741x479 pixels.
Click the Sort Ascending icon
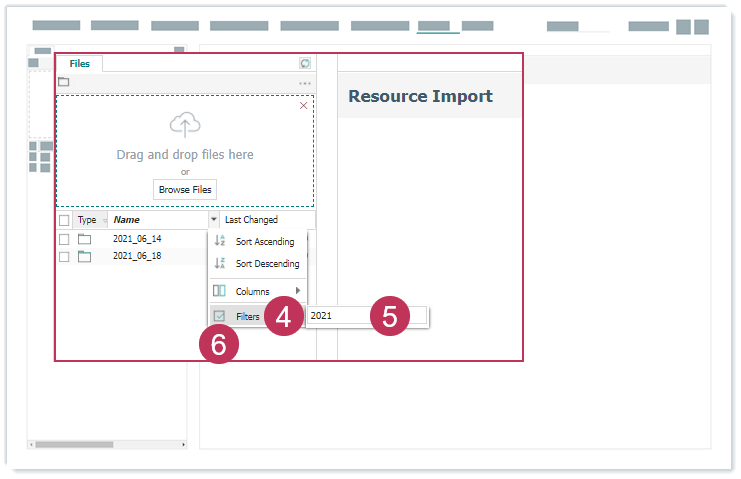tap(220, 241)
